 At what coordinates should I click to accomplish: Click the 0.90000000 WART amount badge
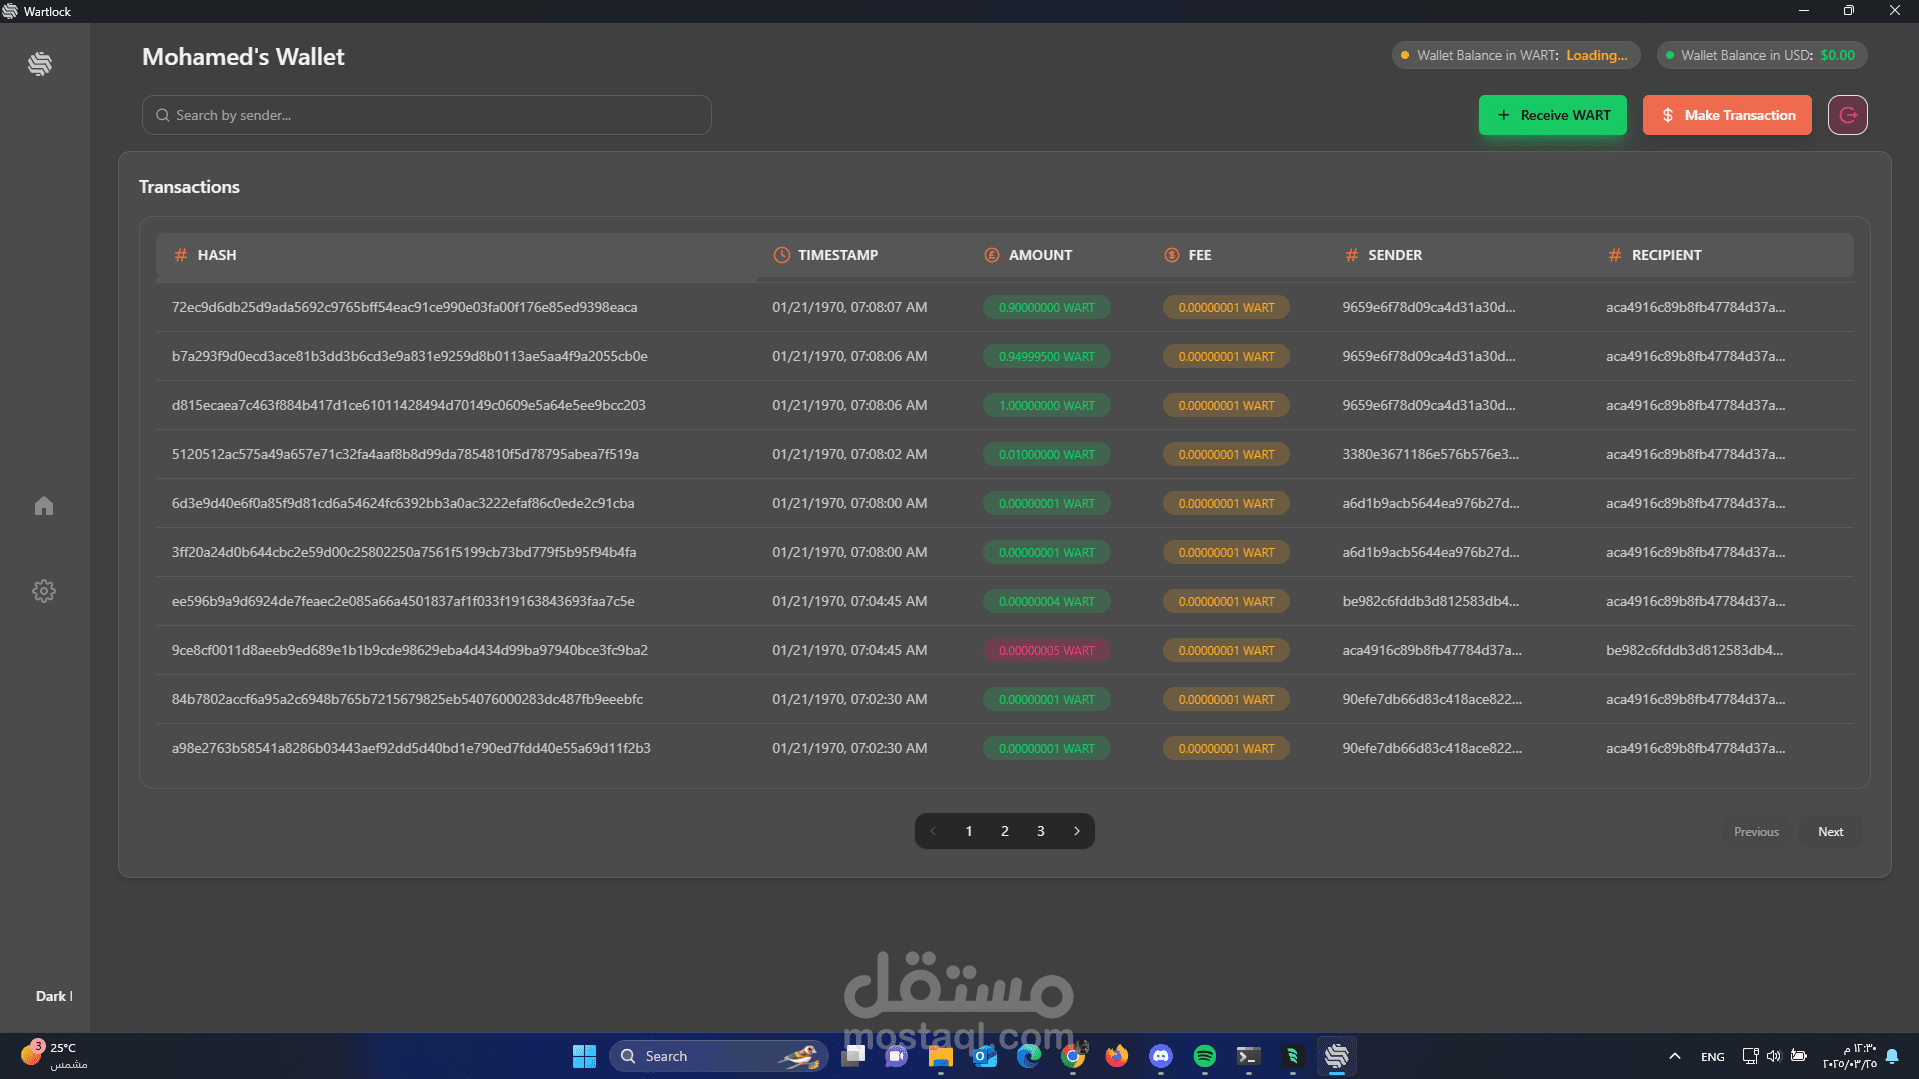(1046, 307)
